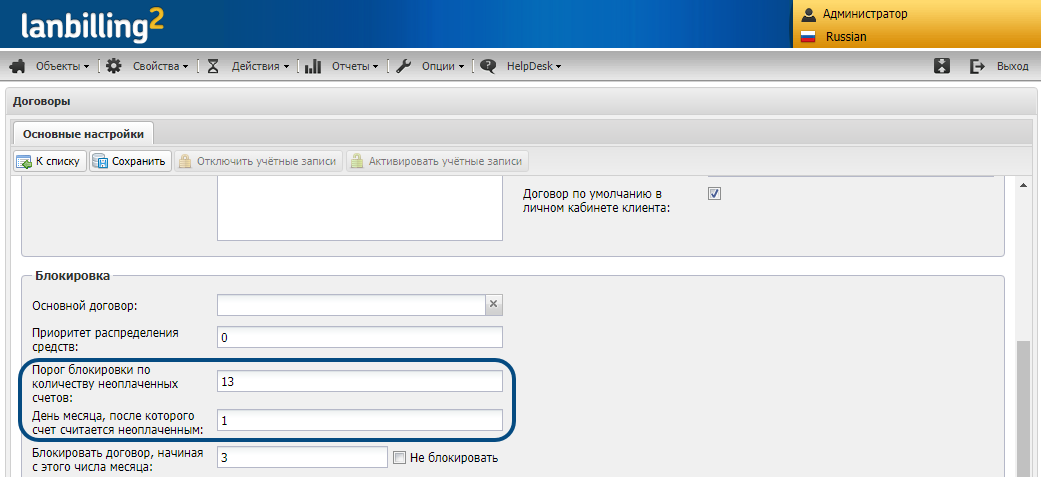Screen dimensions: 1041x477
Task: Click the logout arrow icon
Action: point(977,66)
